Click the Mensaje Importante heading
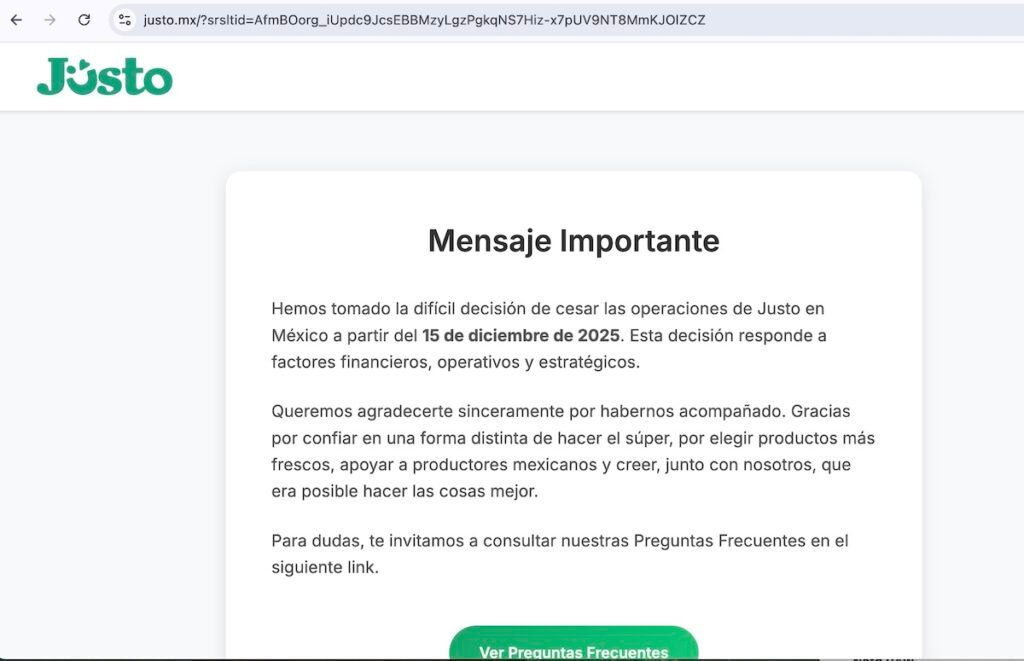This screenshot has height=661, width=1024. point(573,240)
